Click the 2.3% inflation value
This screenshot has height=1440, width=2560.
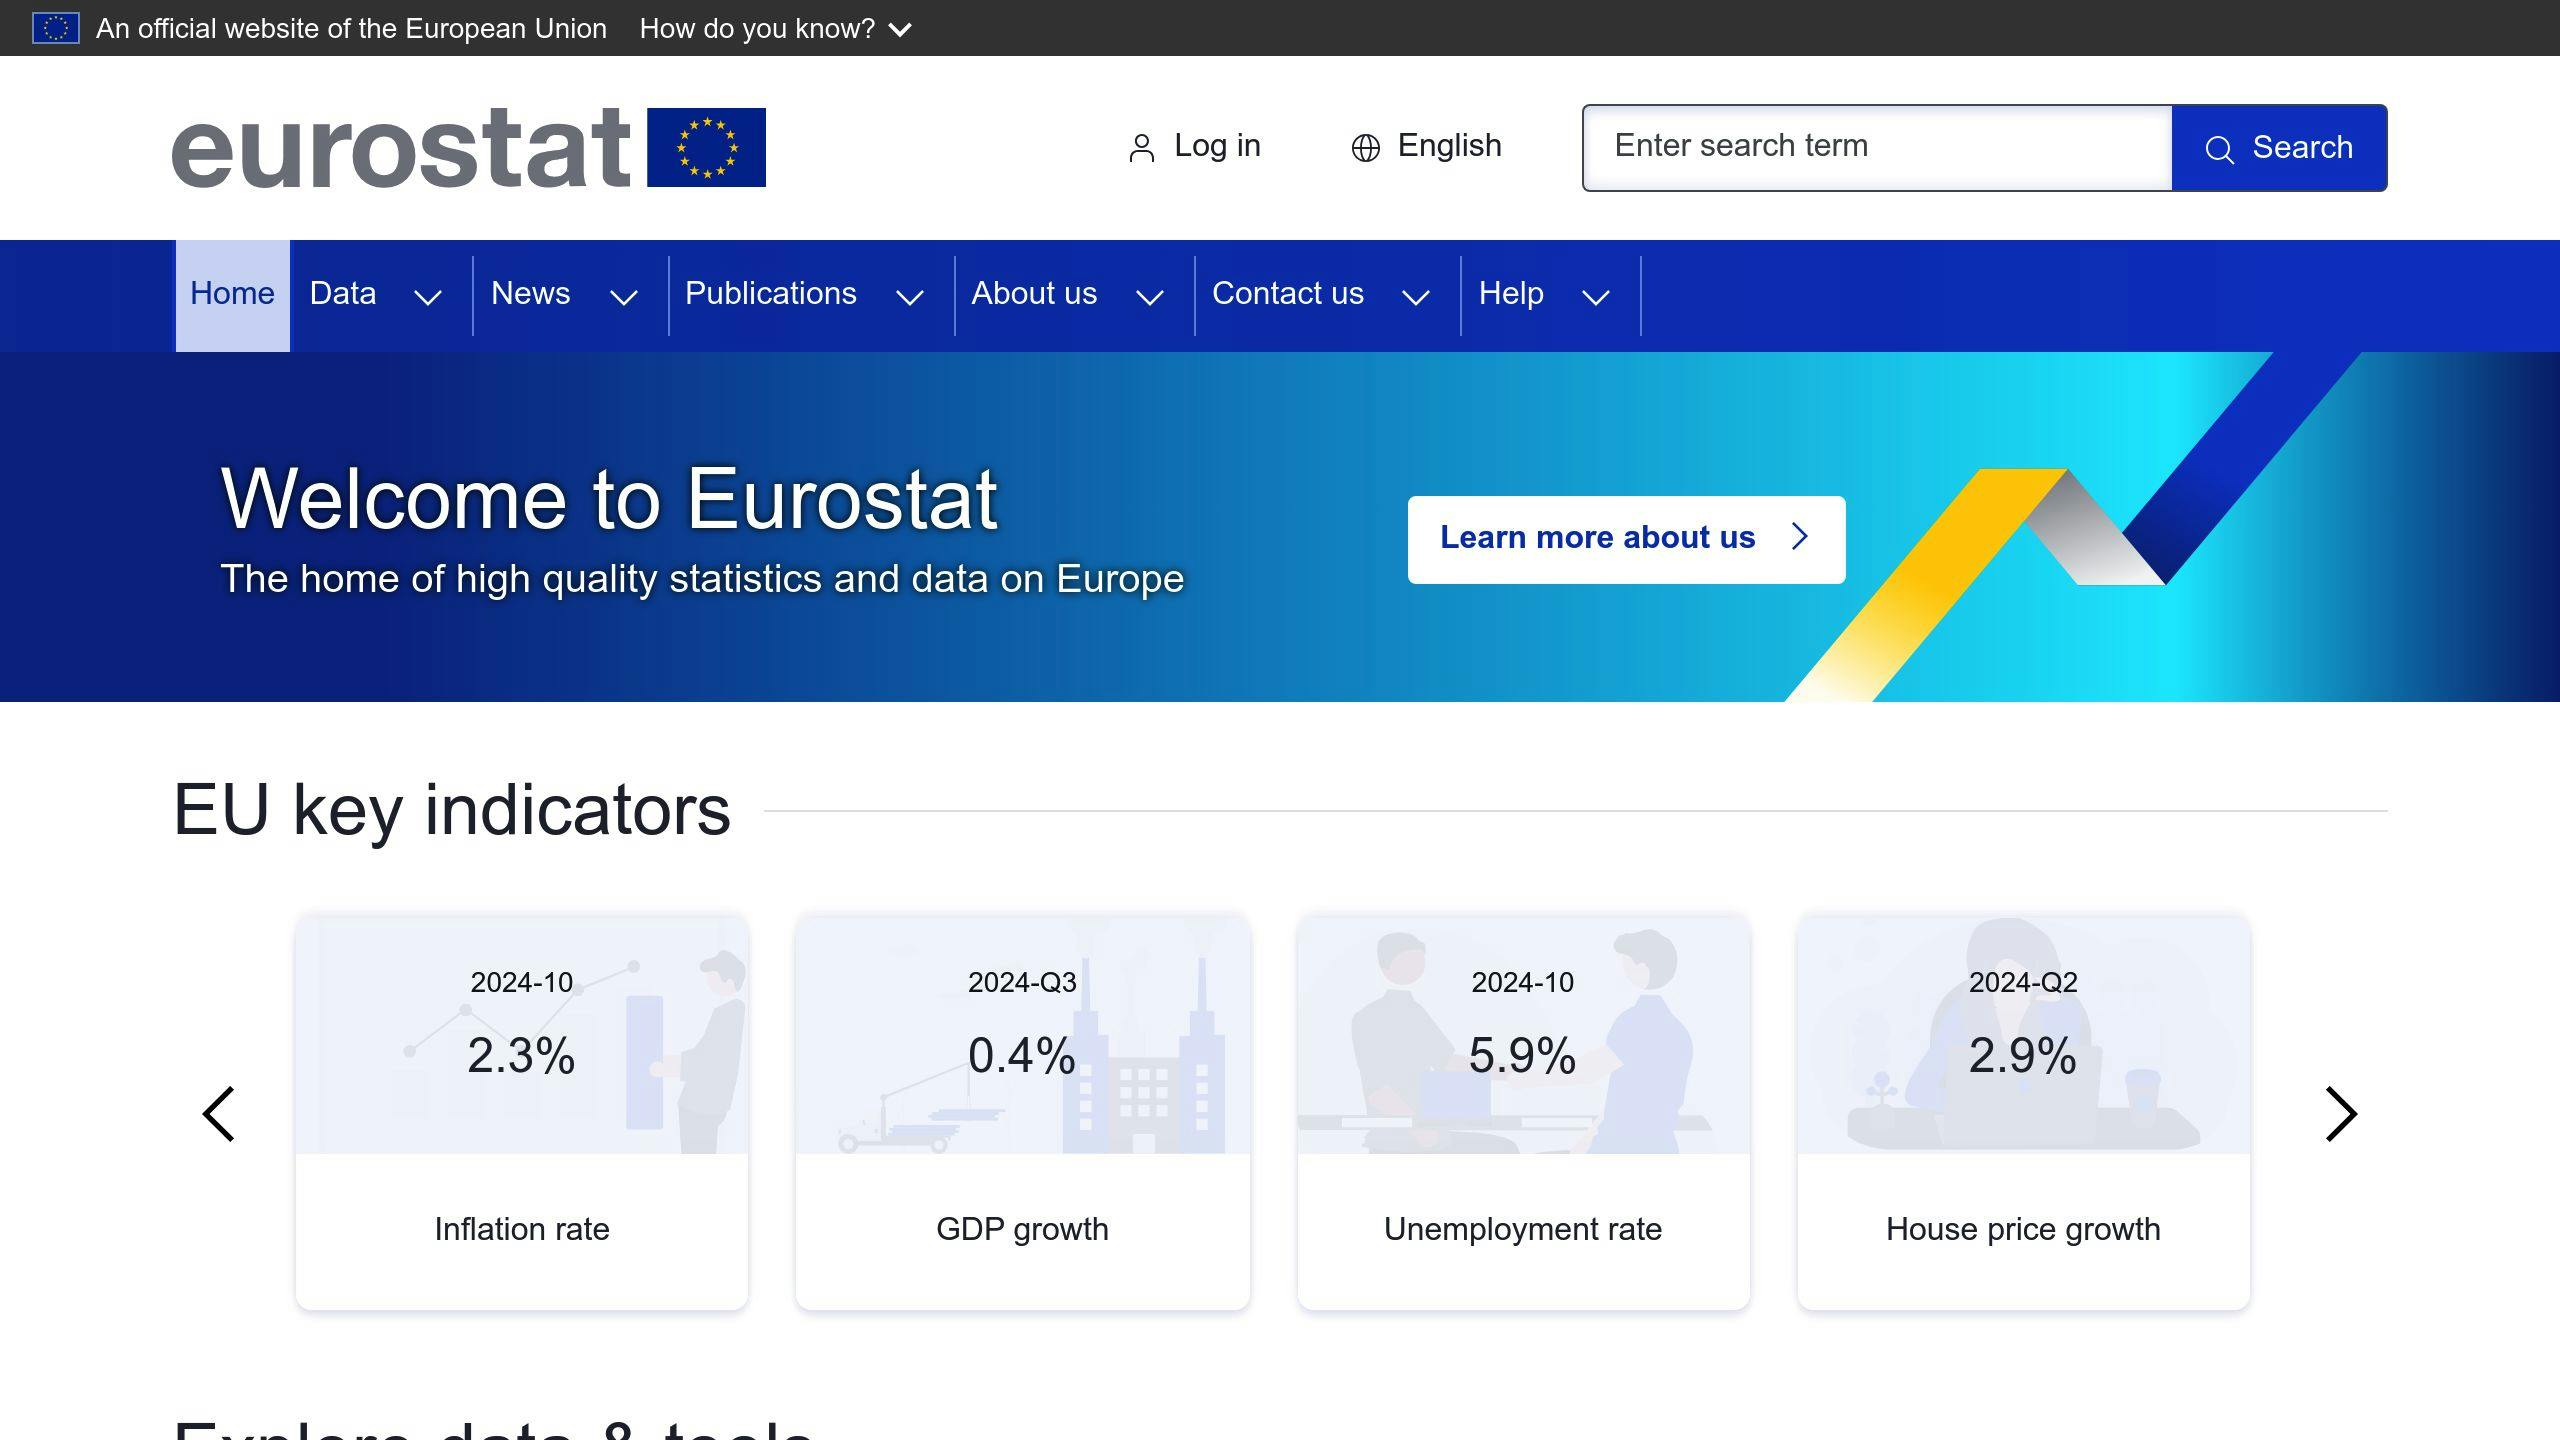tap(521, 1056)
